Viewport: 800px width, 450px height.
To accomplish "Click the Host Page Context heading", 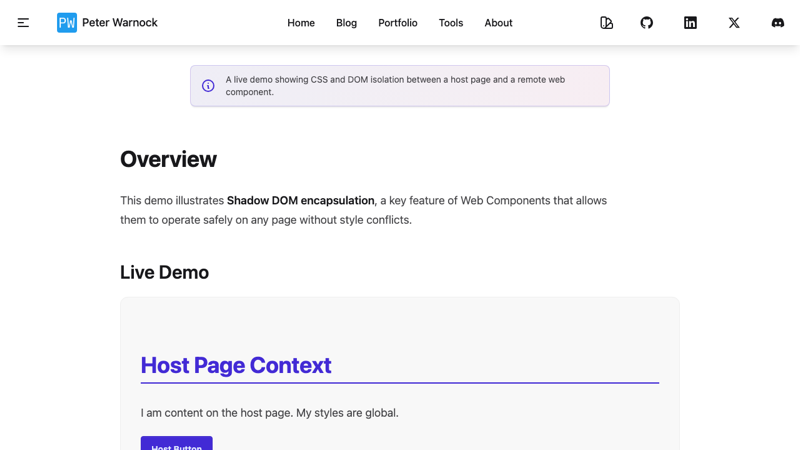I will tap(236, 365).
